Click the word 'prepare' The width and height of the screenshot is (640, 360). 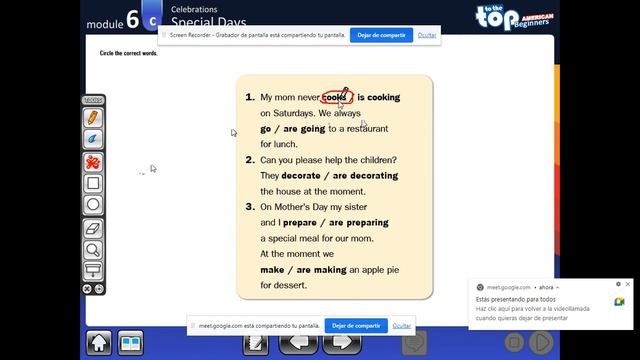point(300,222)
